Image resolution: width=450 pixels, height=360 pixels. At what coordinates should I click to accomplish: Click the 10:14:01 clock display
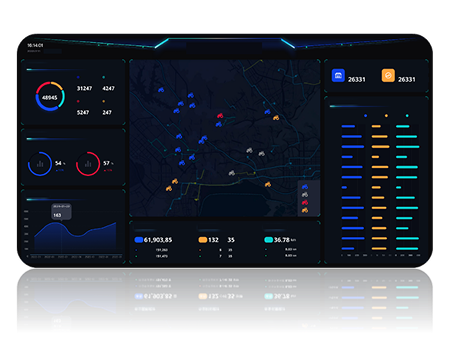(35, 45)
